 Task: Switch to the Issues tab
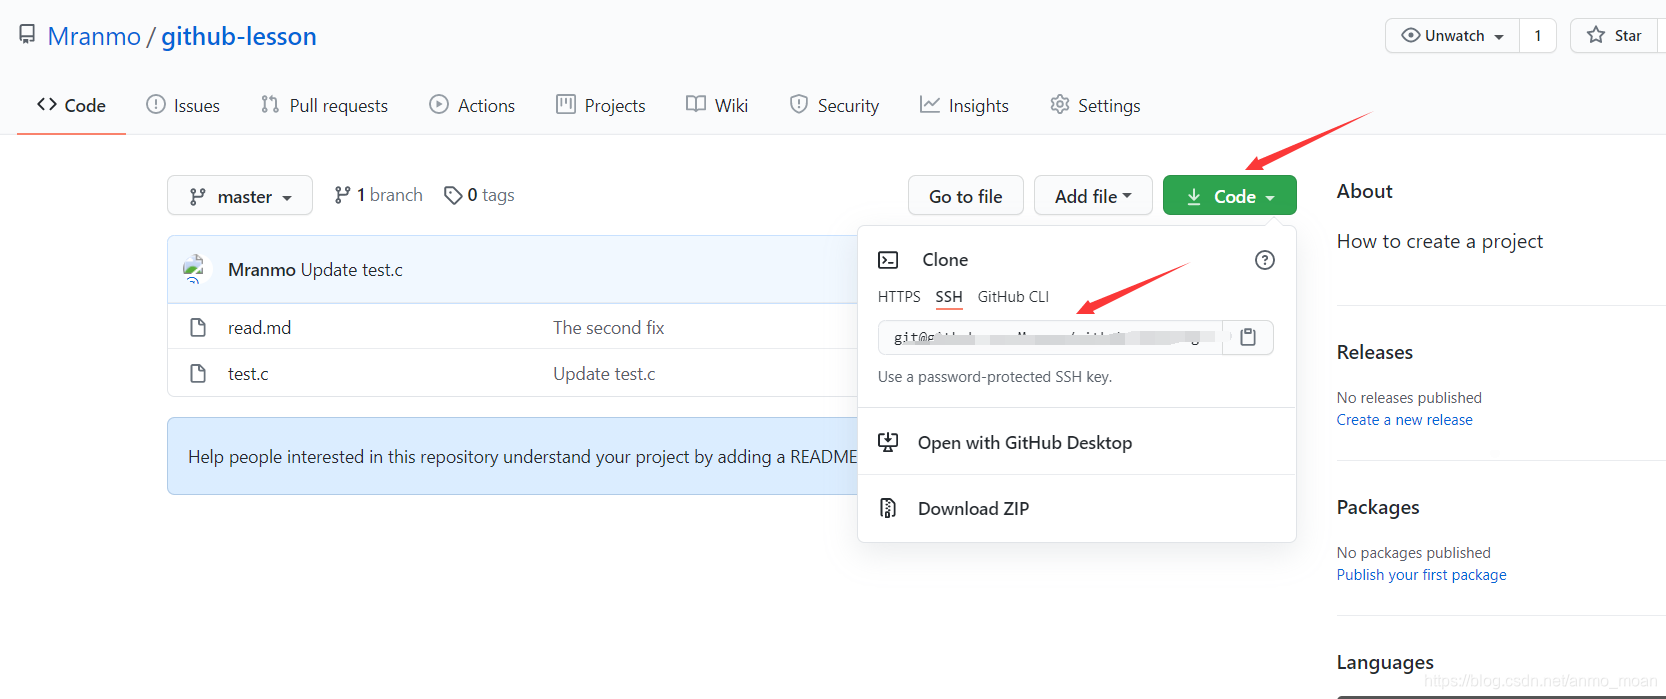(183, 105)
